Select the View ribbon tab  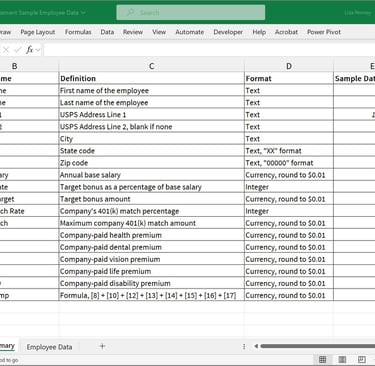[x=159, y=32]
